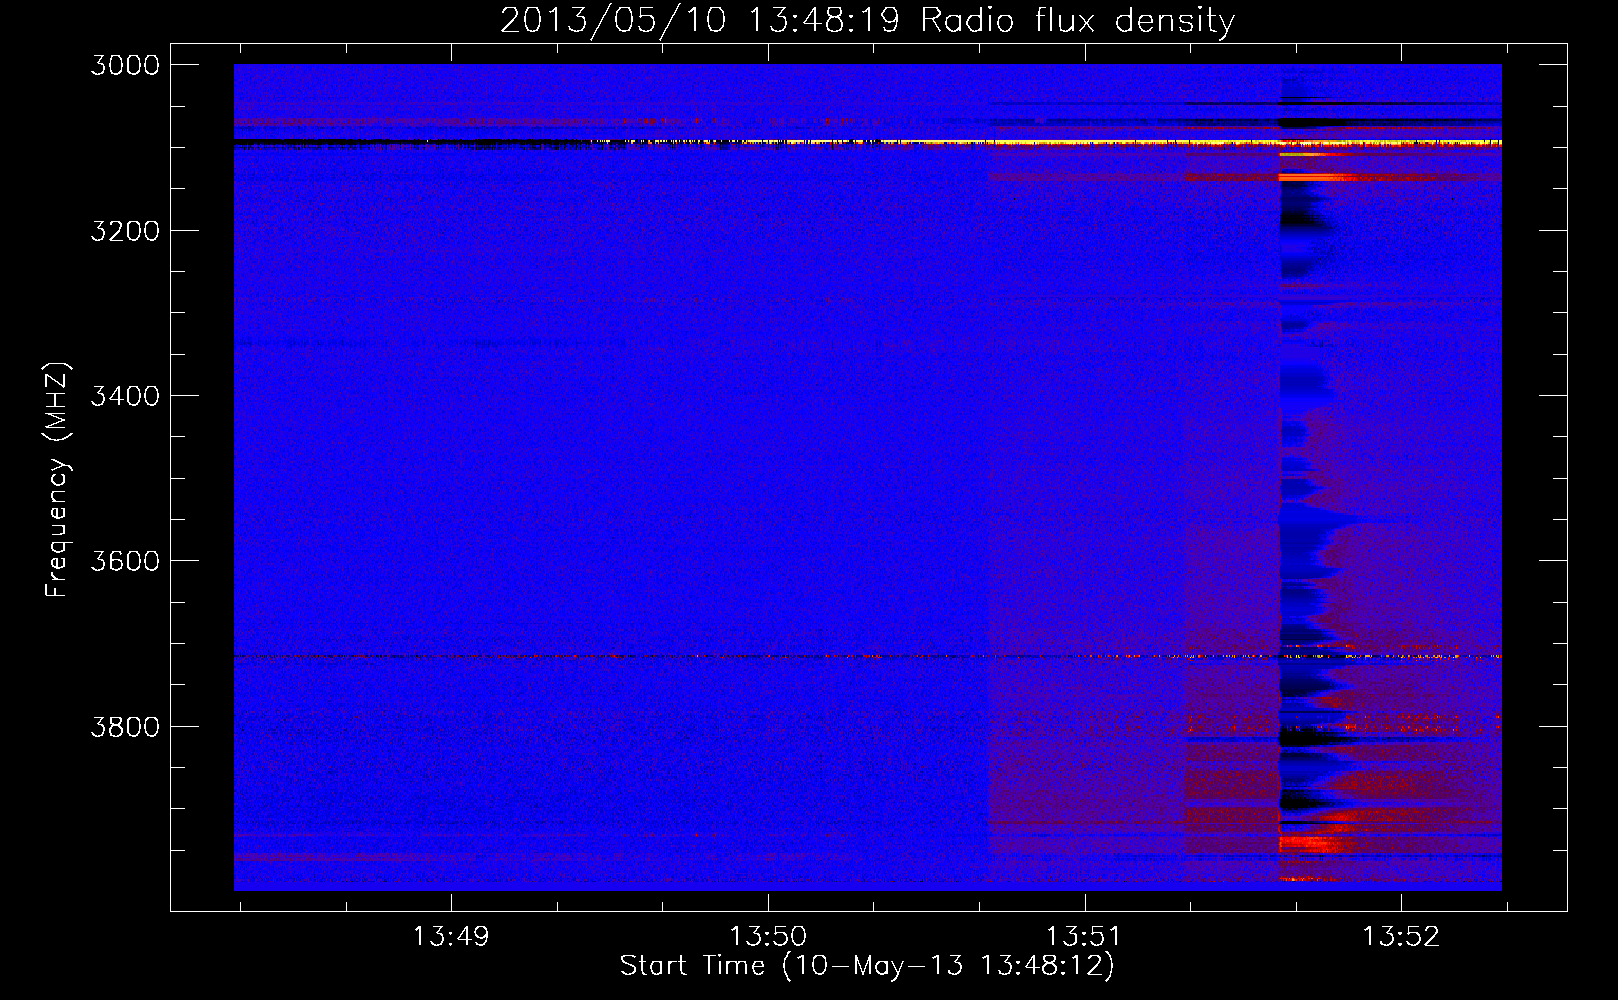Screen dimensions: 1618x1000
Task: Click the "Start Time (10-May-13 13:48:12)" axis label
Action: pos(867,966)
